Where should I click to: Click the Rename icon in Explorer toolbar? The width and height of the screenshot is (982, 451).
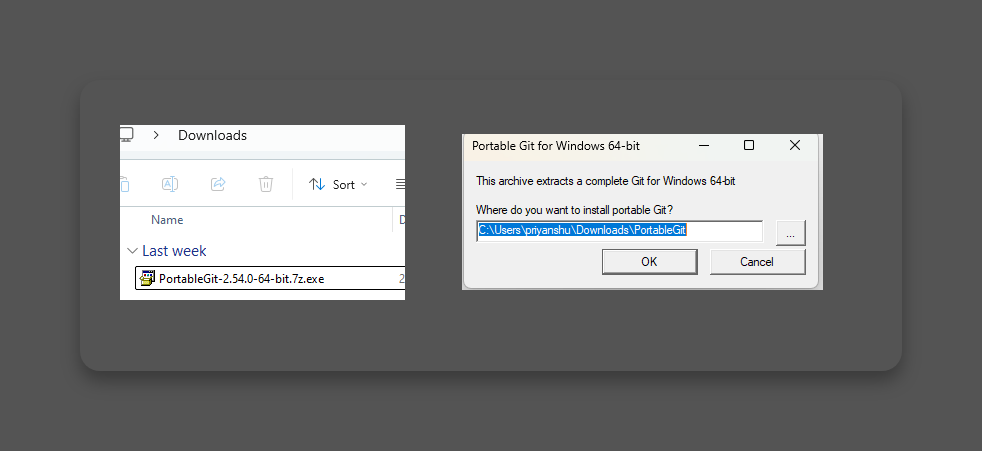[x=170, y=184]
